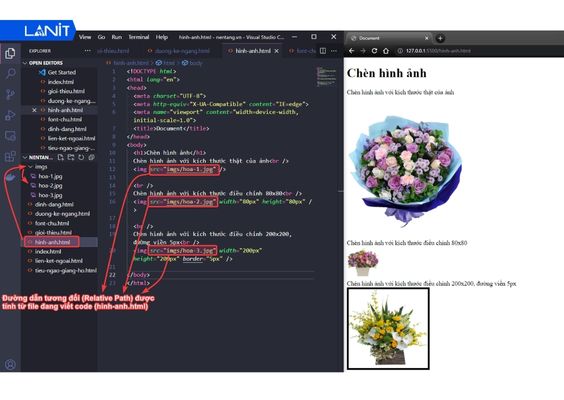
Task: Open the Extensions view
Action: [x=10, y=156]
